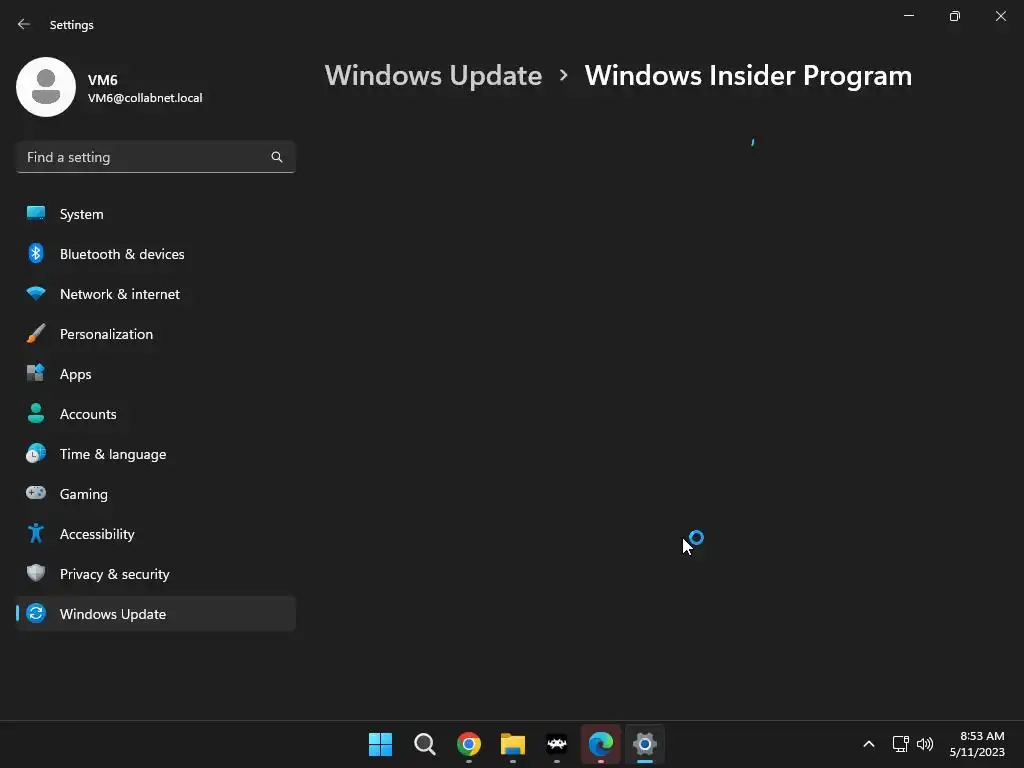Viewport: 1024px width, 768px height.
Task: Open the network status tray icon
Action: 901,744
